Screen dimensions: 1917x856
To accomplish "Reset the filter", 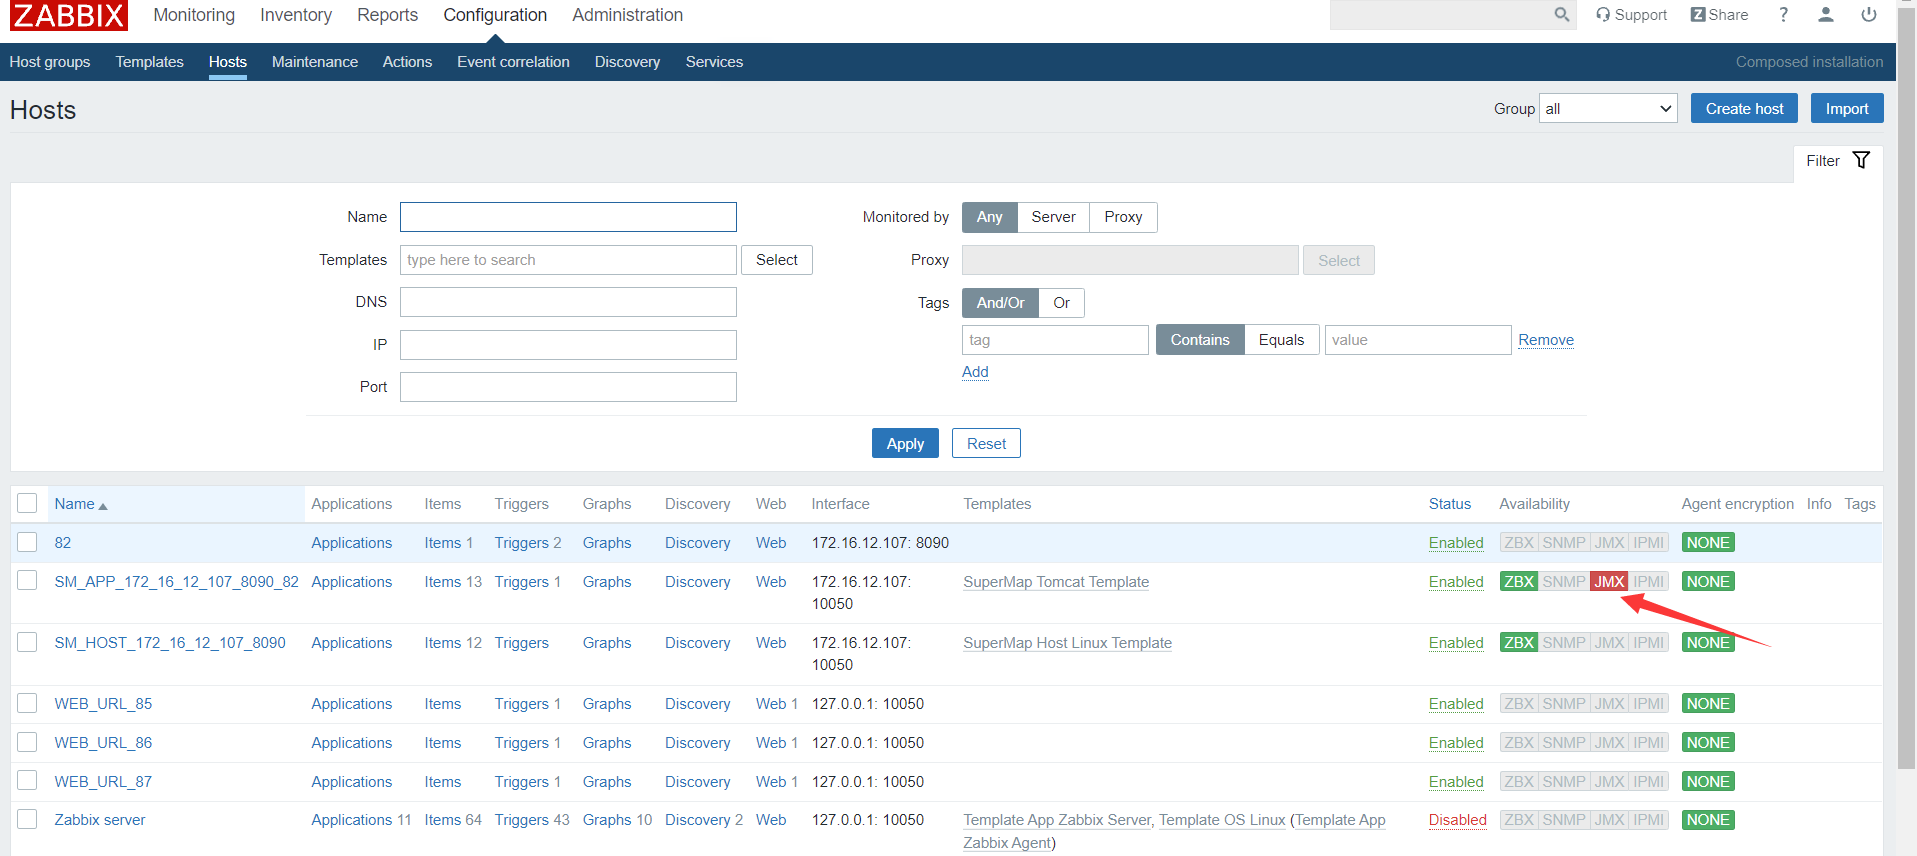I will 986,443.
